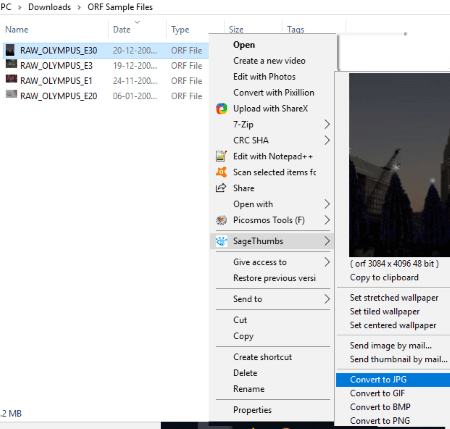The image size is (450, 429).
Task: Select Cut from context menu
Action: [240, 320]
